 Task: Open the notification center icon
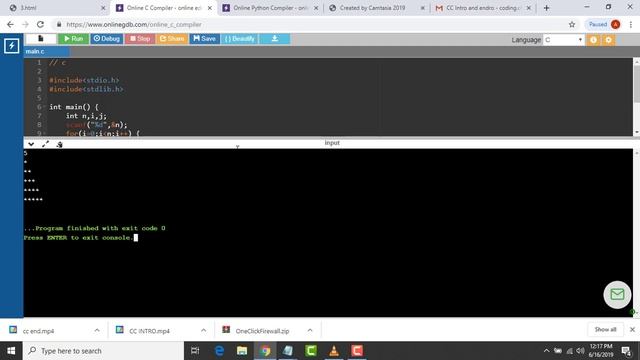pos(626,351)
